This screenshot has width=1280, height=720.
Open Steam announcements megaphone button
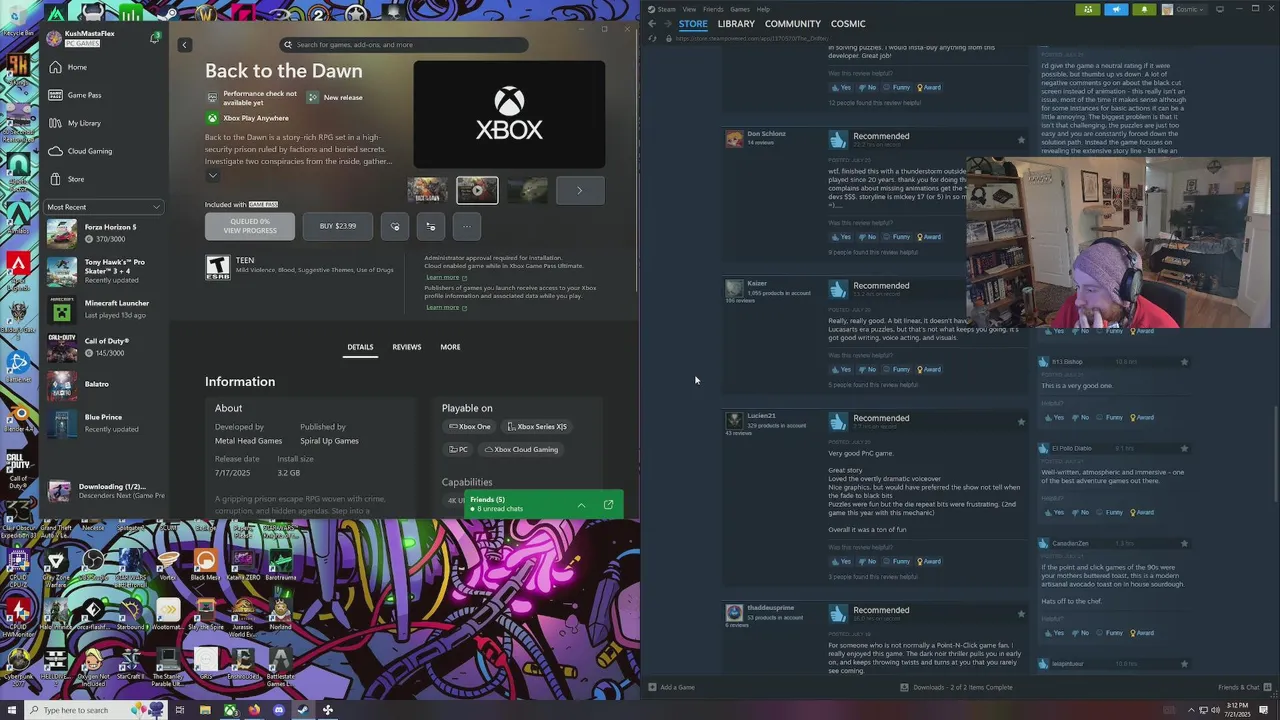pos(1116,9)
